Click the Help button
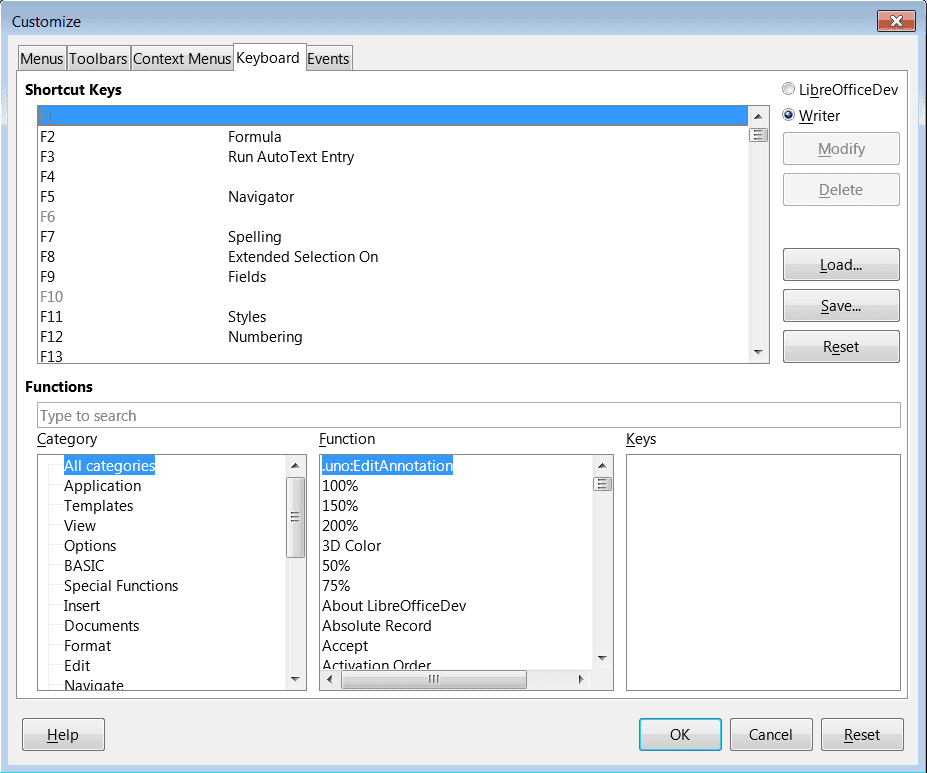 (x=63, y=735)
